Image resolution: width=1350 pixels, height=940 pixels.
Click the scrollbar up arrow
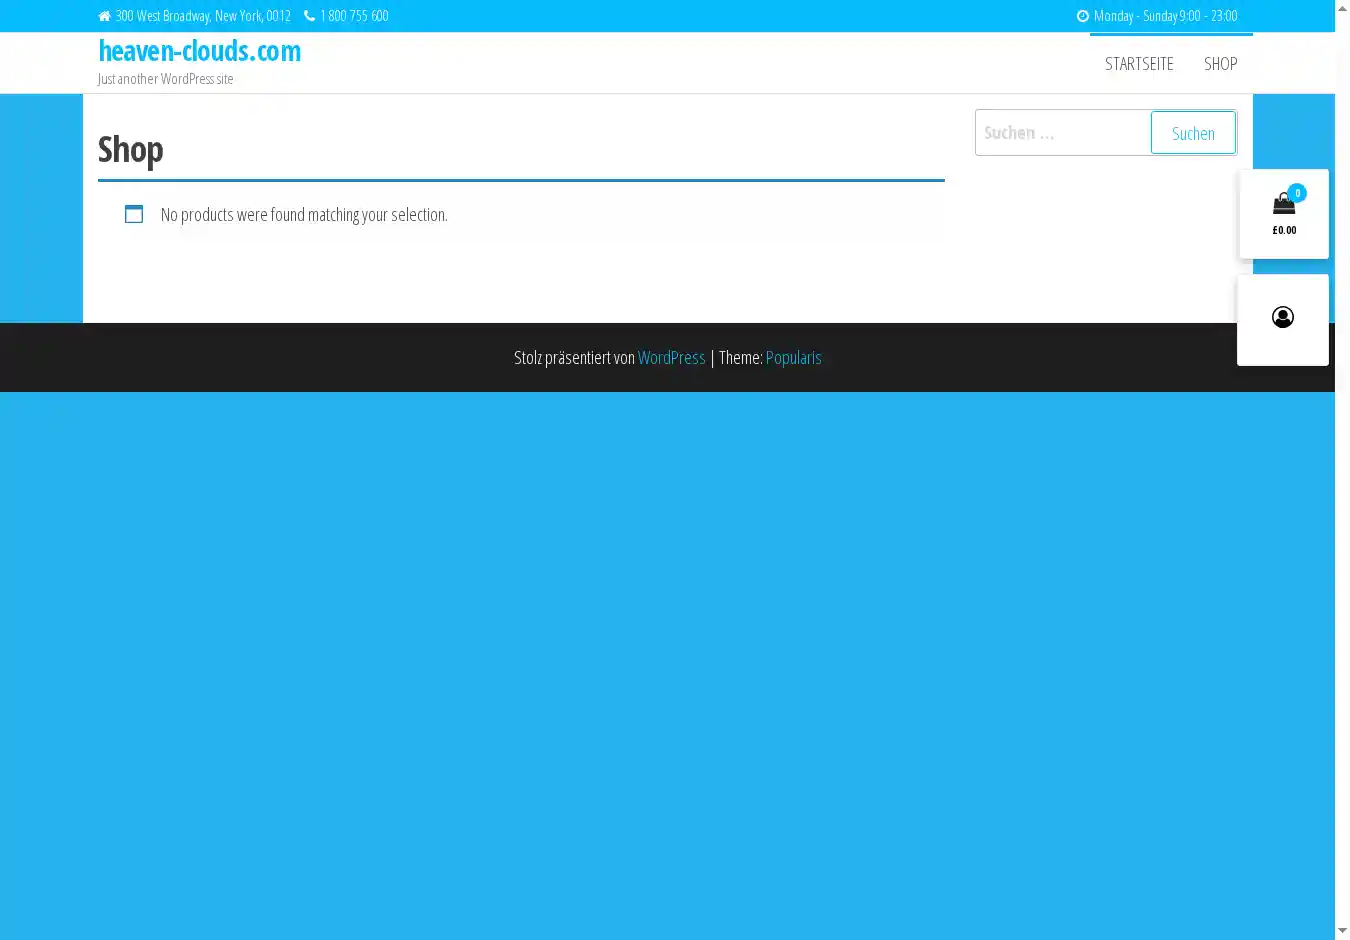coord(1342,8)
